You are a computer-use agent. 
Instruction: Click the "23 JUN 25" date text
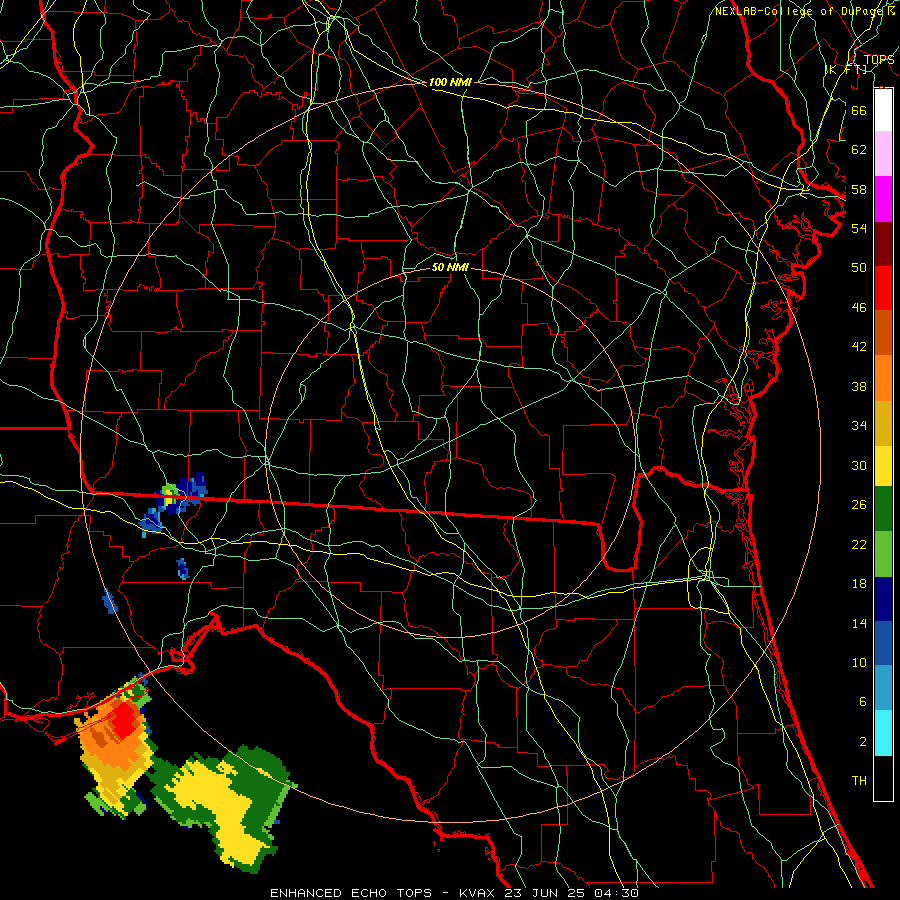point(546,893)
